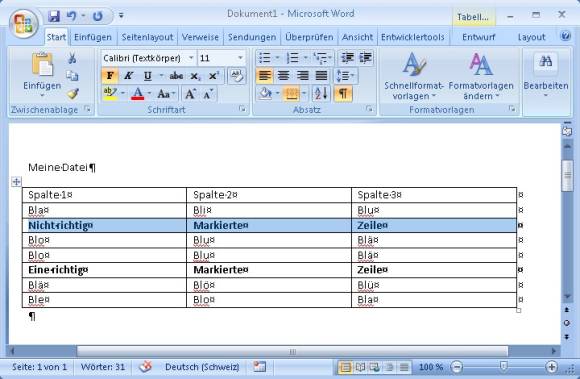Toggle subscript formatting
The image size is (580, 379).
195,76
